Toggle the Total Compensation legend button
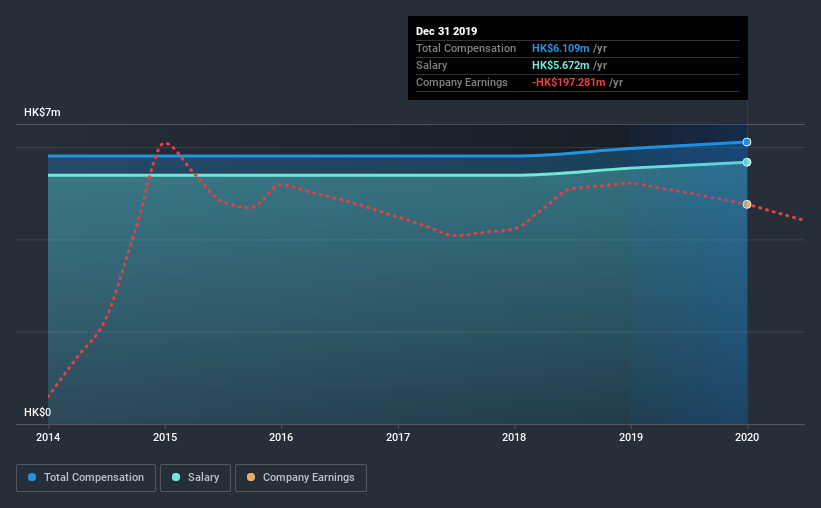The height and width of the screenshot is (508, 821). point(86,478)
